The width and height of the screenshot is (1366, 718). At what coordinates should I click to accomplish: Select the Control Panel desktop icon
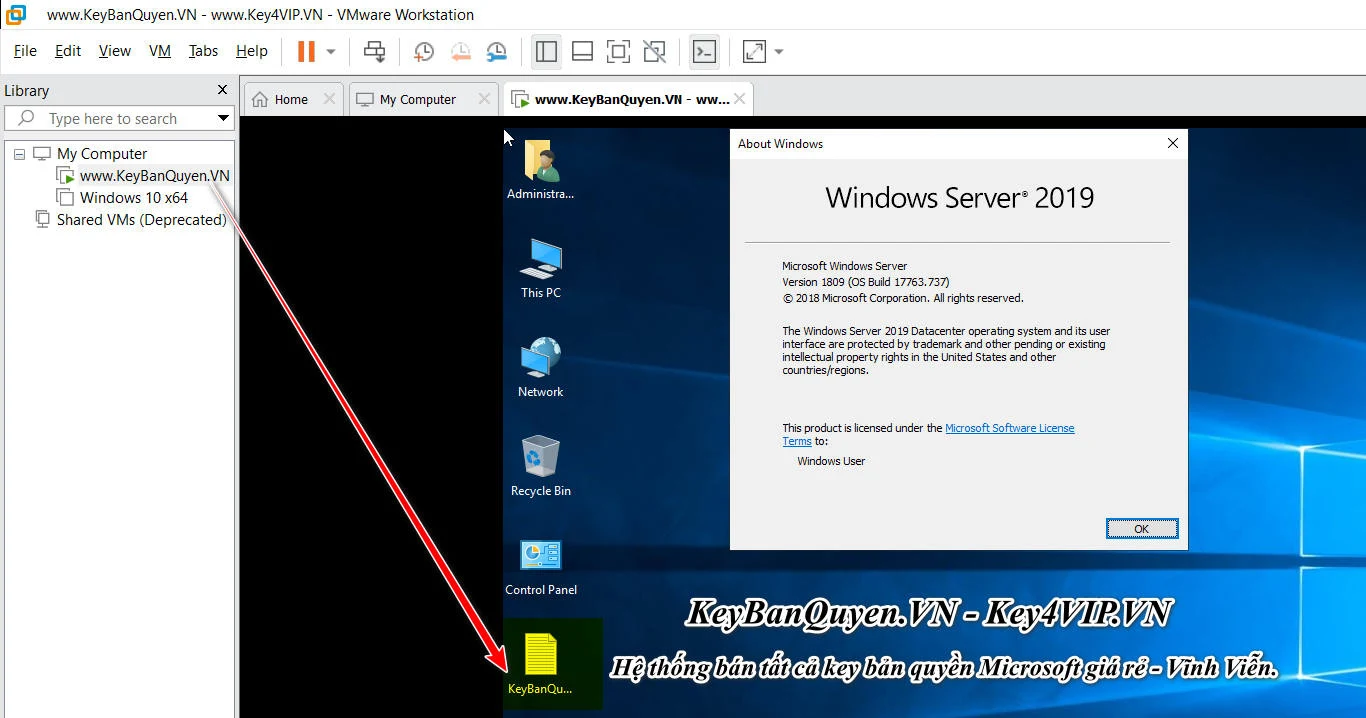[x=540, y=565]
